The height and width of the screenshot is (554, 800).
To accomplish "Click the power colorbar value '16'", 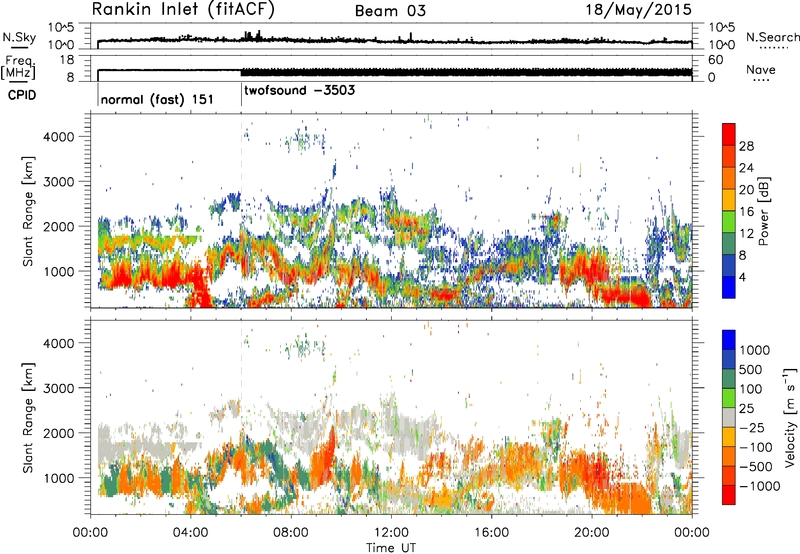I will (x=746, y=212).
